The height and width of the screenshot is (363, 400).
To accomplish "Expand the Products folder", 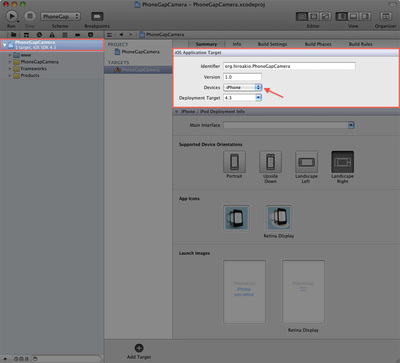I will [x=10, y=75].
